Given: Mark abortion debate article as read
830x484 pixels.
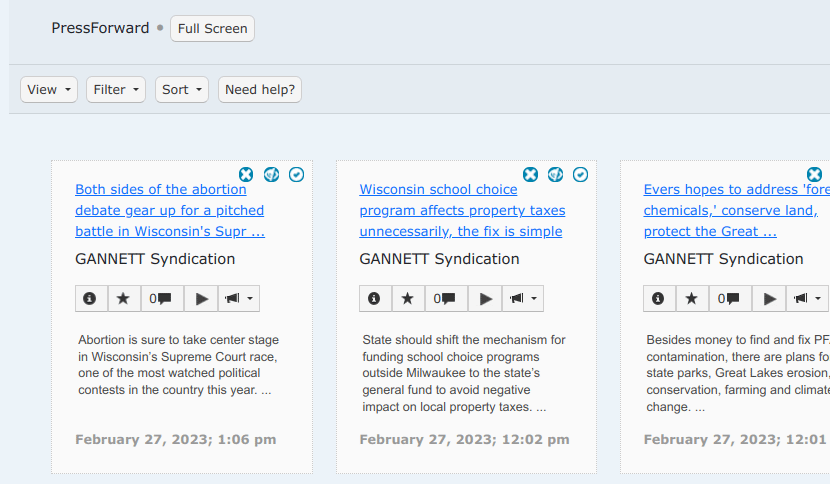Looking at the screenshot, I should pyautogui.click(x=296, y=174).
